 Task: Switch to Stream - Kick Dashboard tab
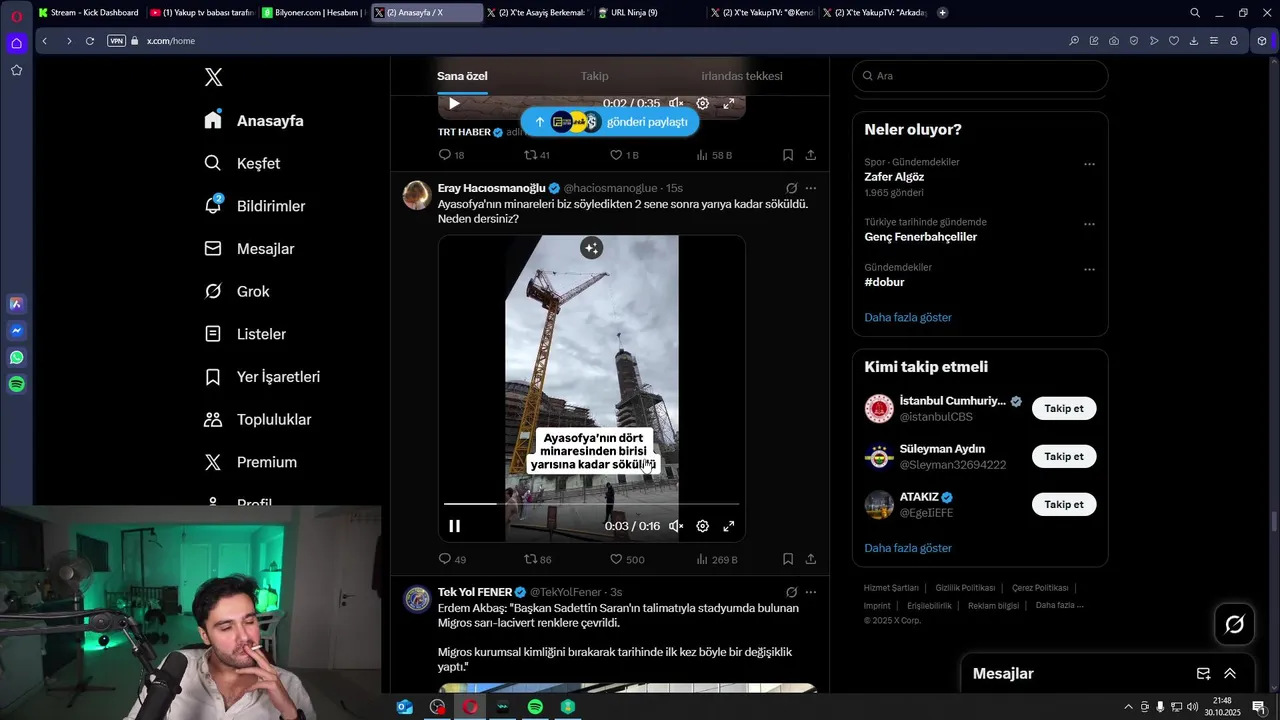88,13
